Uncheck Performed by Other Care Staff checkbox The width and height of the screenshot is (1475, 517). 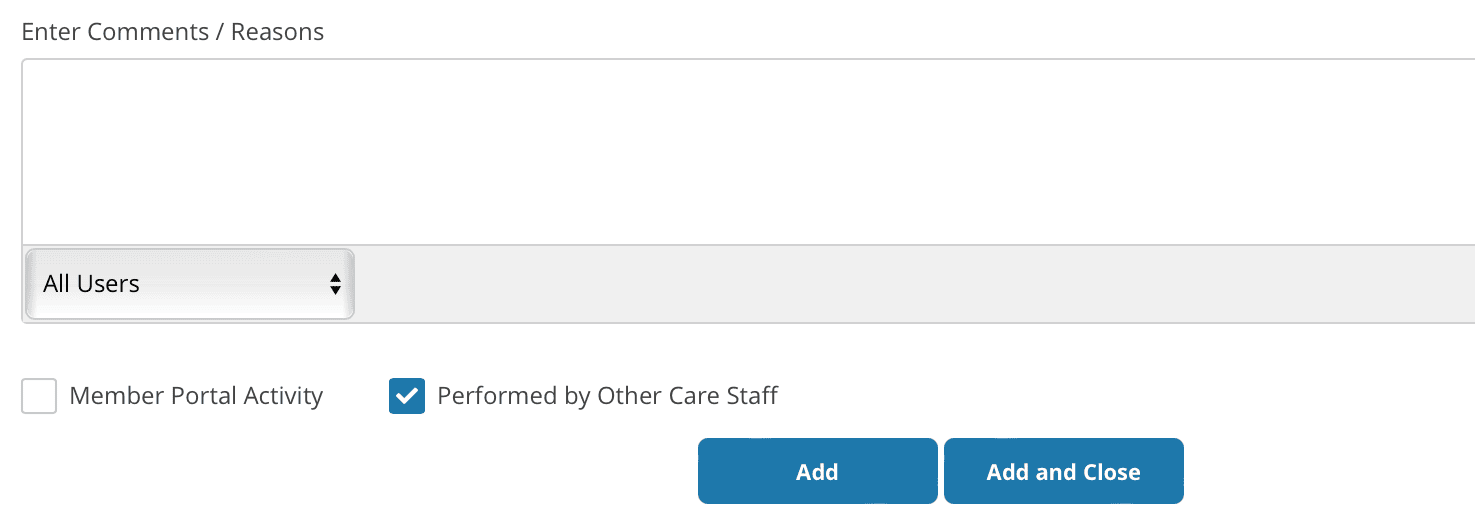pos(407,396)
